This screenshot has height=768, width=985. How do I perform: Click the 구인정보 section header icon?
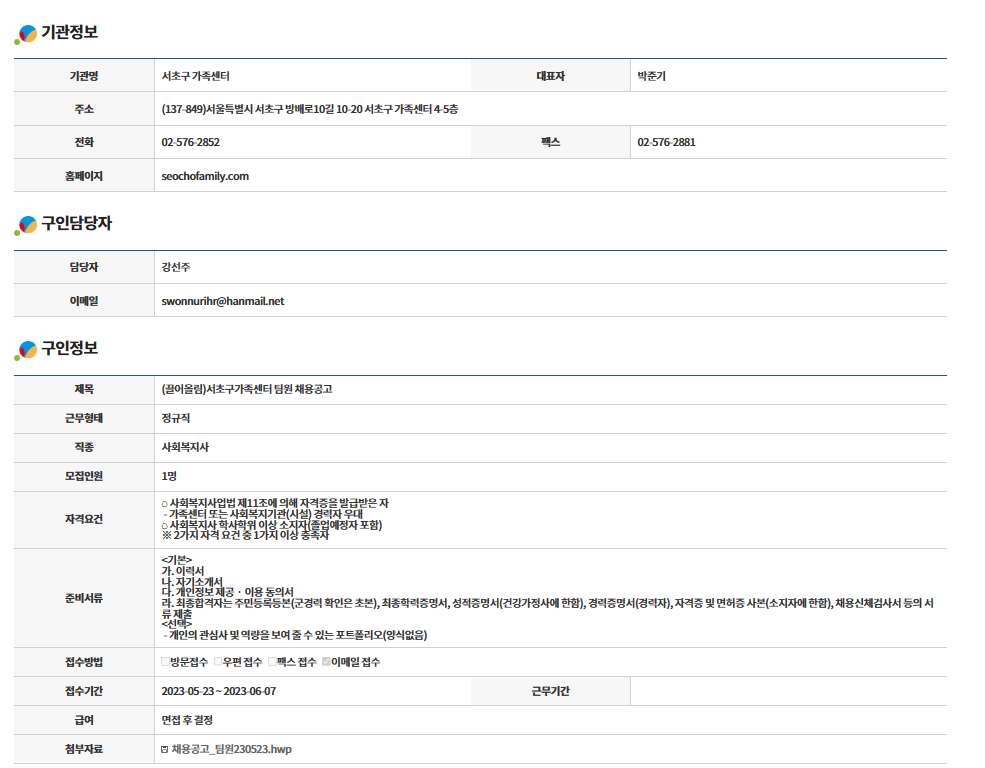26,351
